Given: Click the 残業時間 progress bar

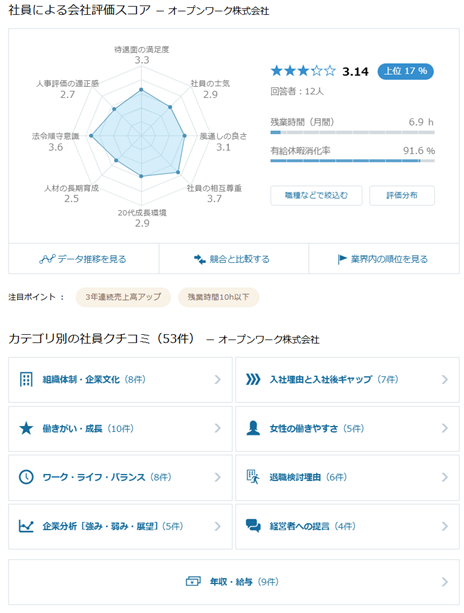Looking at the screenshot, I should [353, 133].
